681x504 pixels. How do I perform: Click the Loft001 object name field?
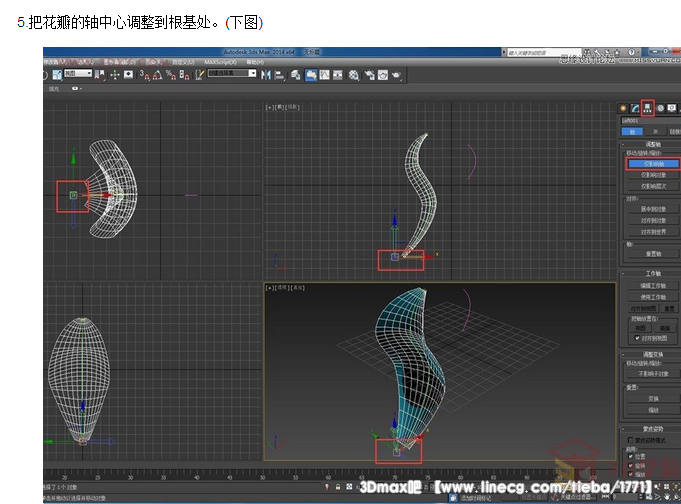(651, 120)
